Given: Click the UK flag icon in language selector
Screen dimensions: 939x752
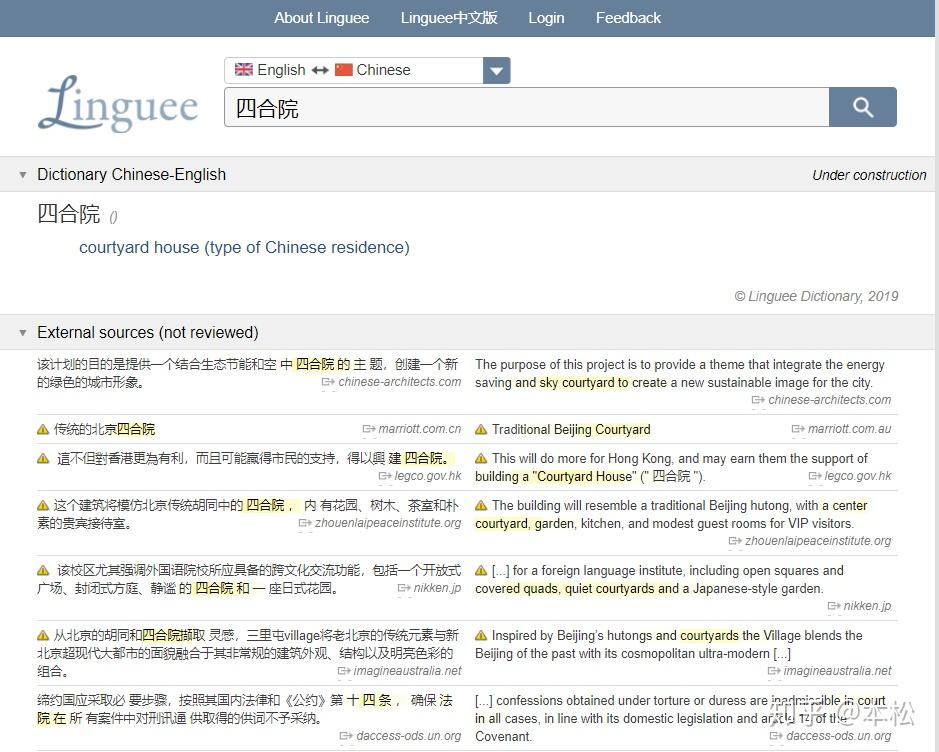Looking at the screenshot, I should click(x=244, y=69).
